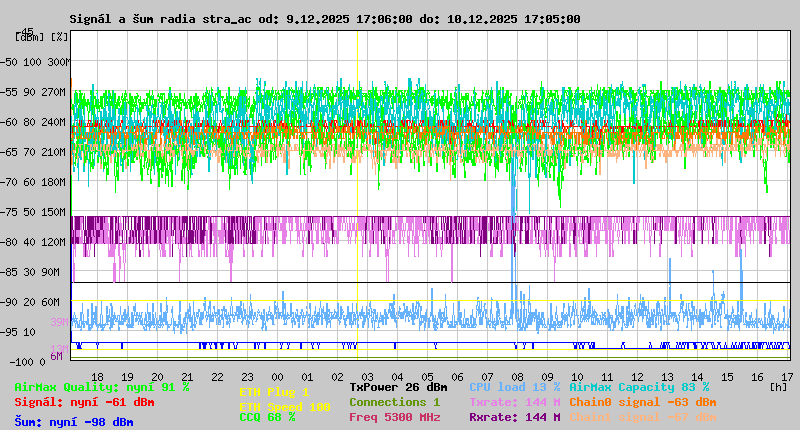Click the Freq 5300 MHz legend label
The image size is (800, 430).
point(394,417)
